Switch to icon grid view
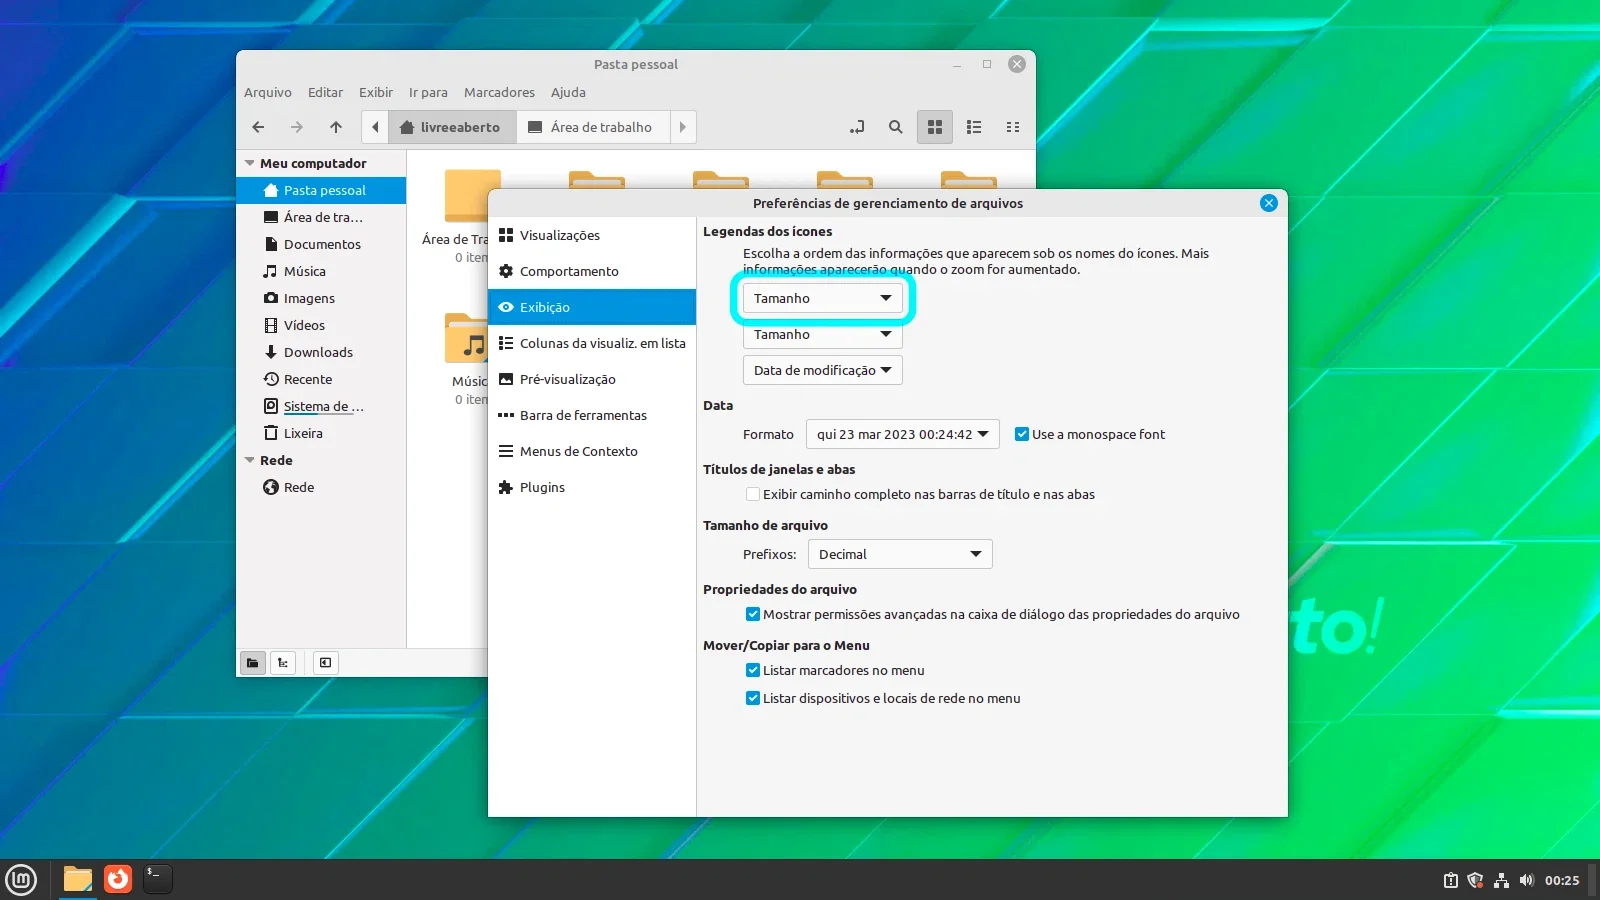Viewport: 1600px width, 900px height. pos(935,127)
